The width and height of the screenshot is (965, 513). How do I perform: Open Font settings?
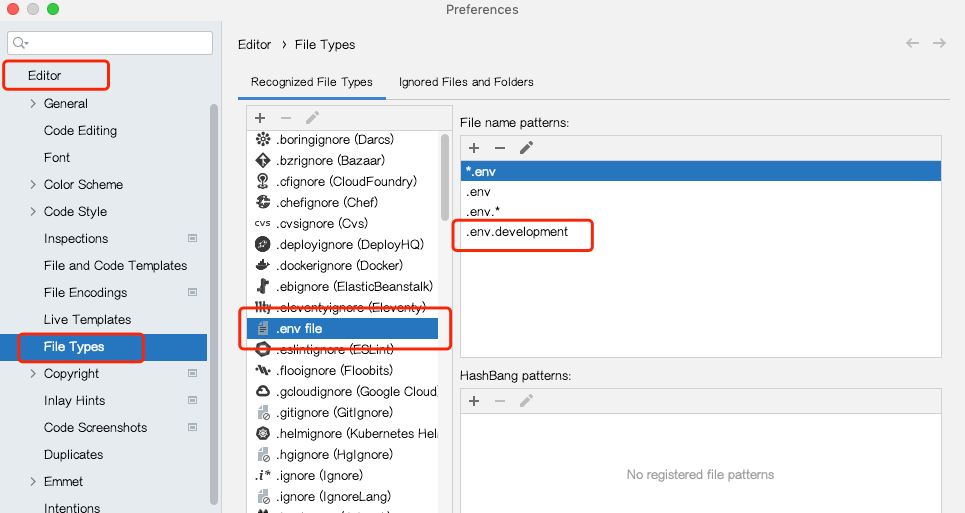pyautogui.click(x=57, y=157)
